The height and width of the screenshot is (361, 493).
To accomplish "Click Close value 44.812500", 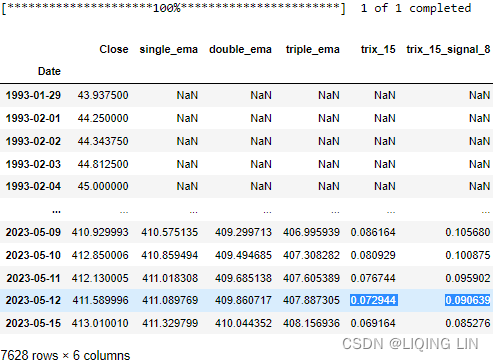I will 103,164.
